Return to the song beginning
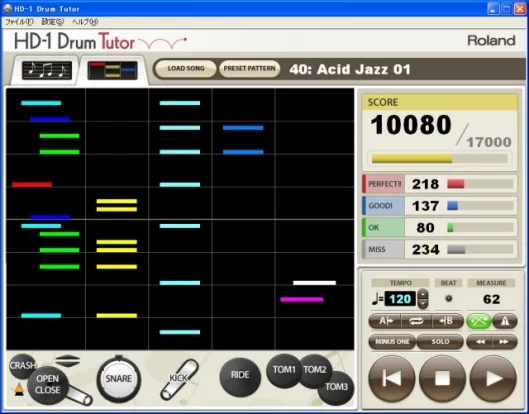 392,378
